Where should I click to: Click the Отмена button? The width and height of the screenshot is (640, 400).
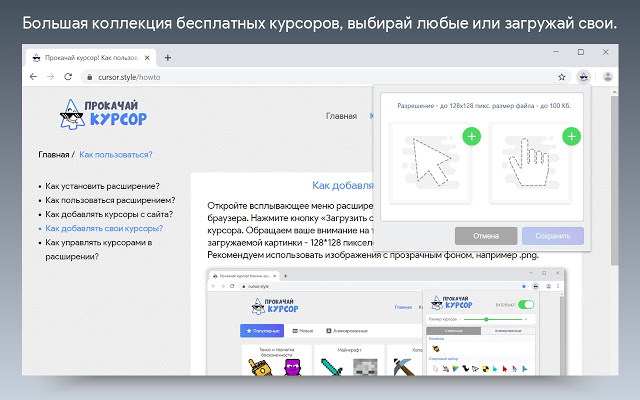tap(486, 236)
